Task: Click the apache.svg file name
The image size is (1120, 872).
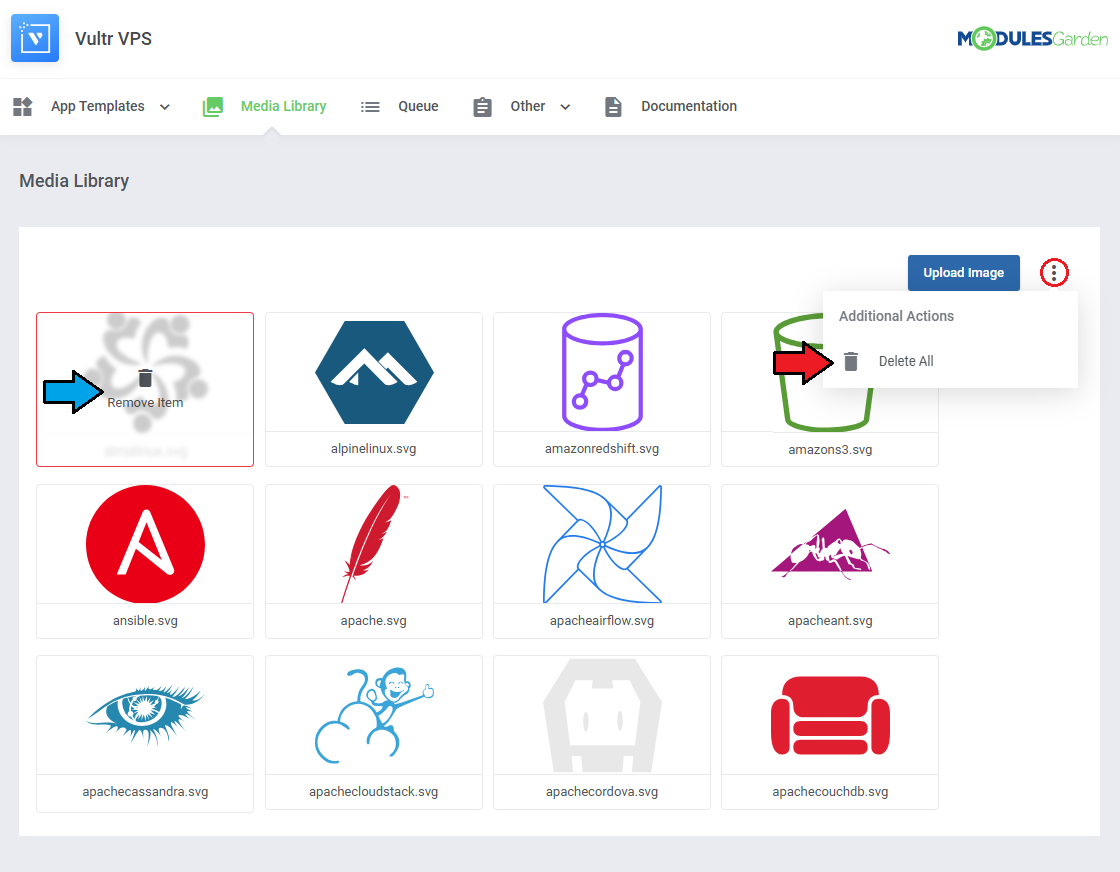Action: tap(374, 621)
